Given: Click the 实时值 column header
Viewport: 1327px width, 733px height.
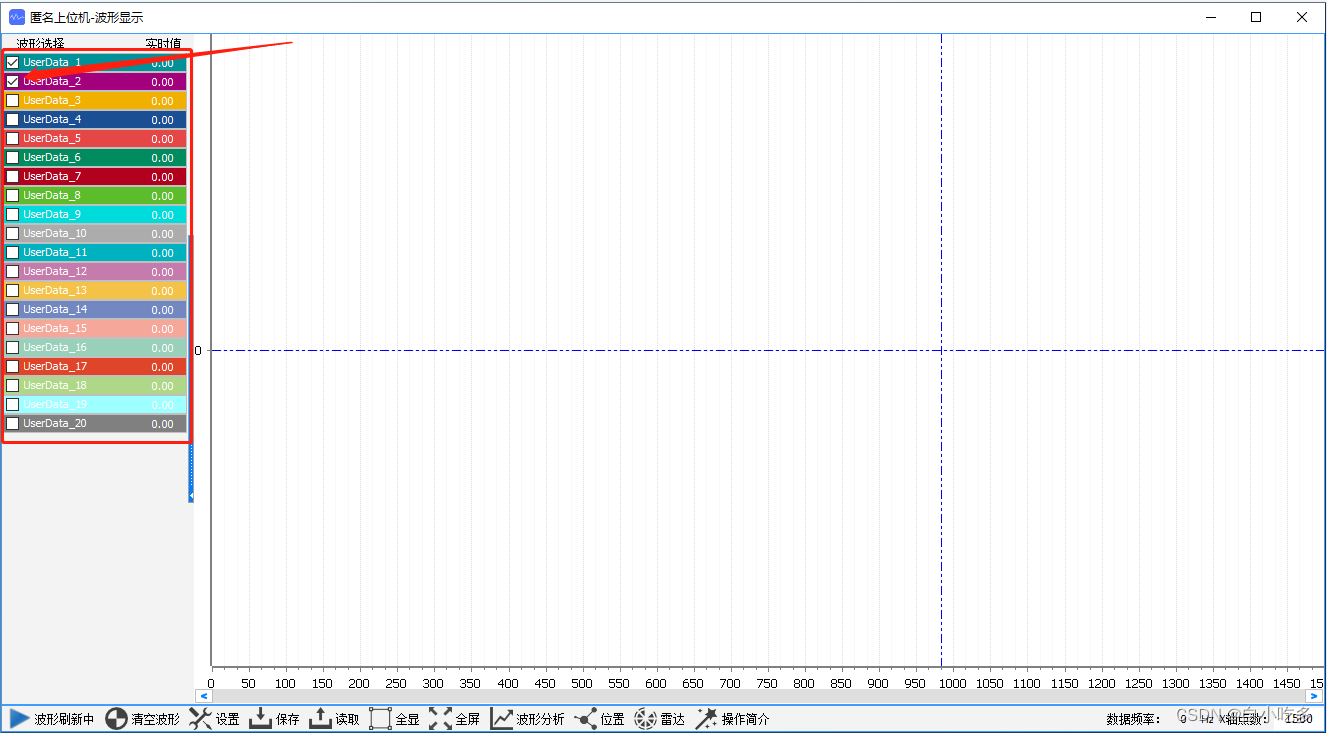Looking at the screenshot, I should click(163, 43).
